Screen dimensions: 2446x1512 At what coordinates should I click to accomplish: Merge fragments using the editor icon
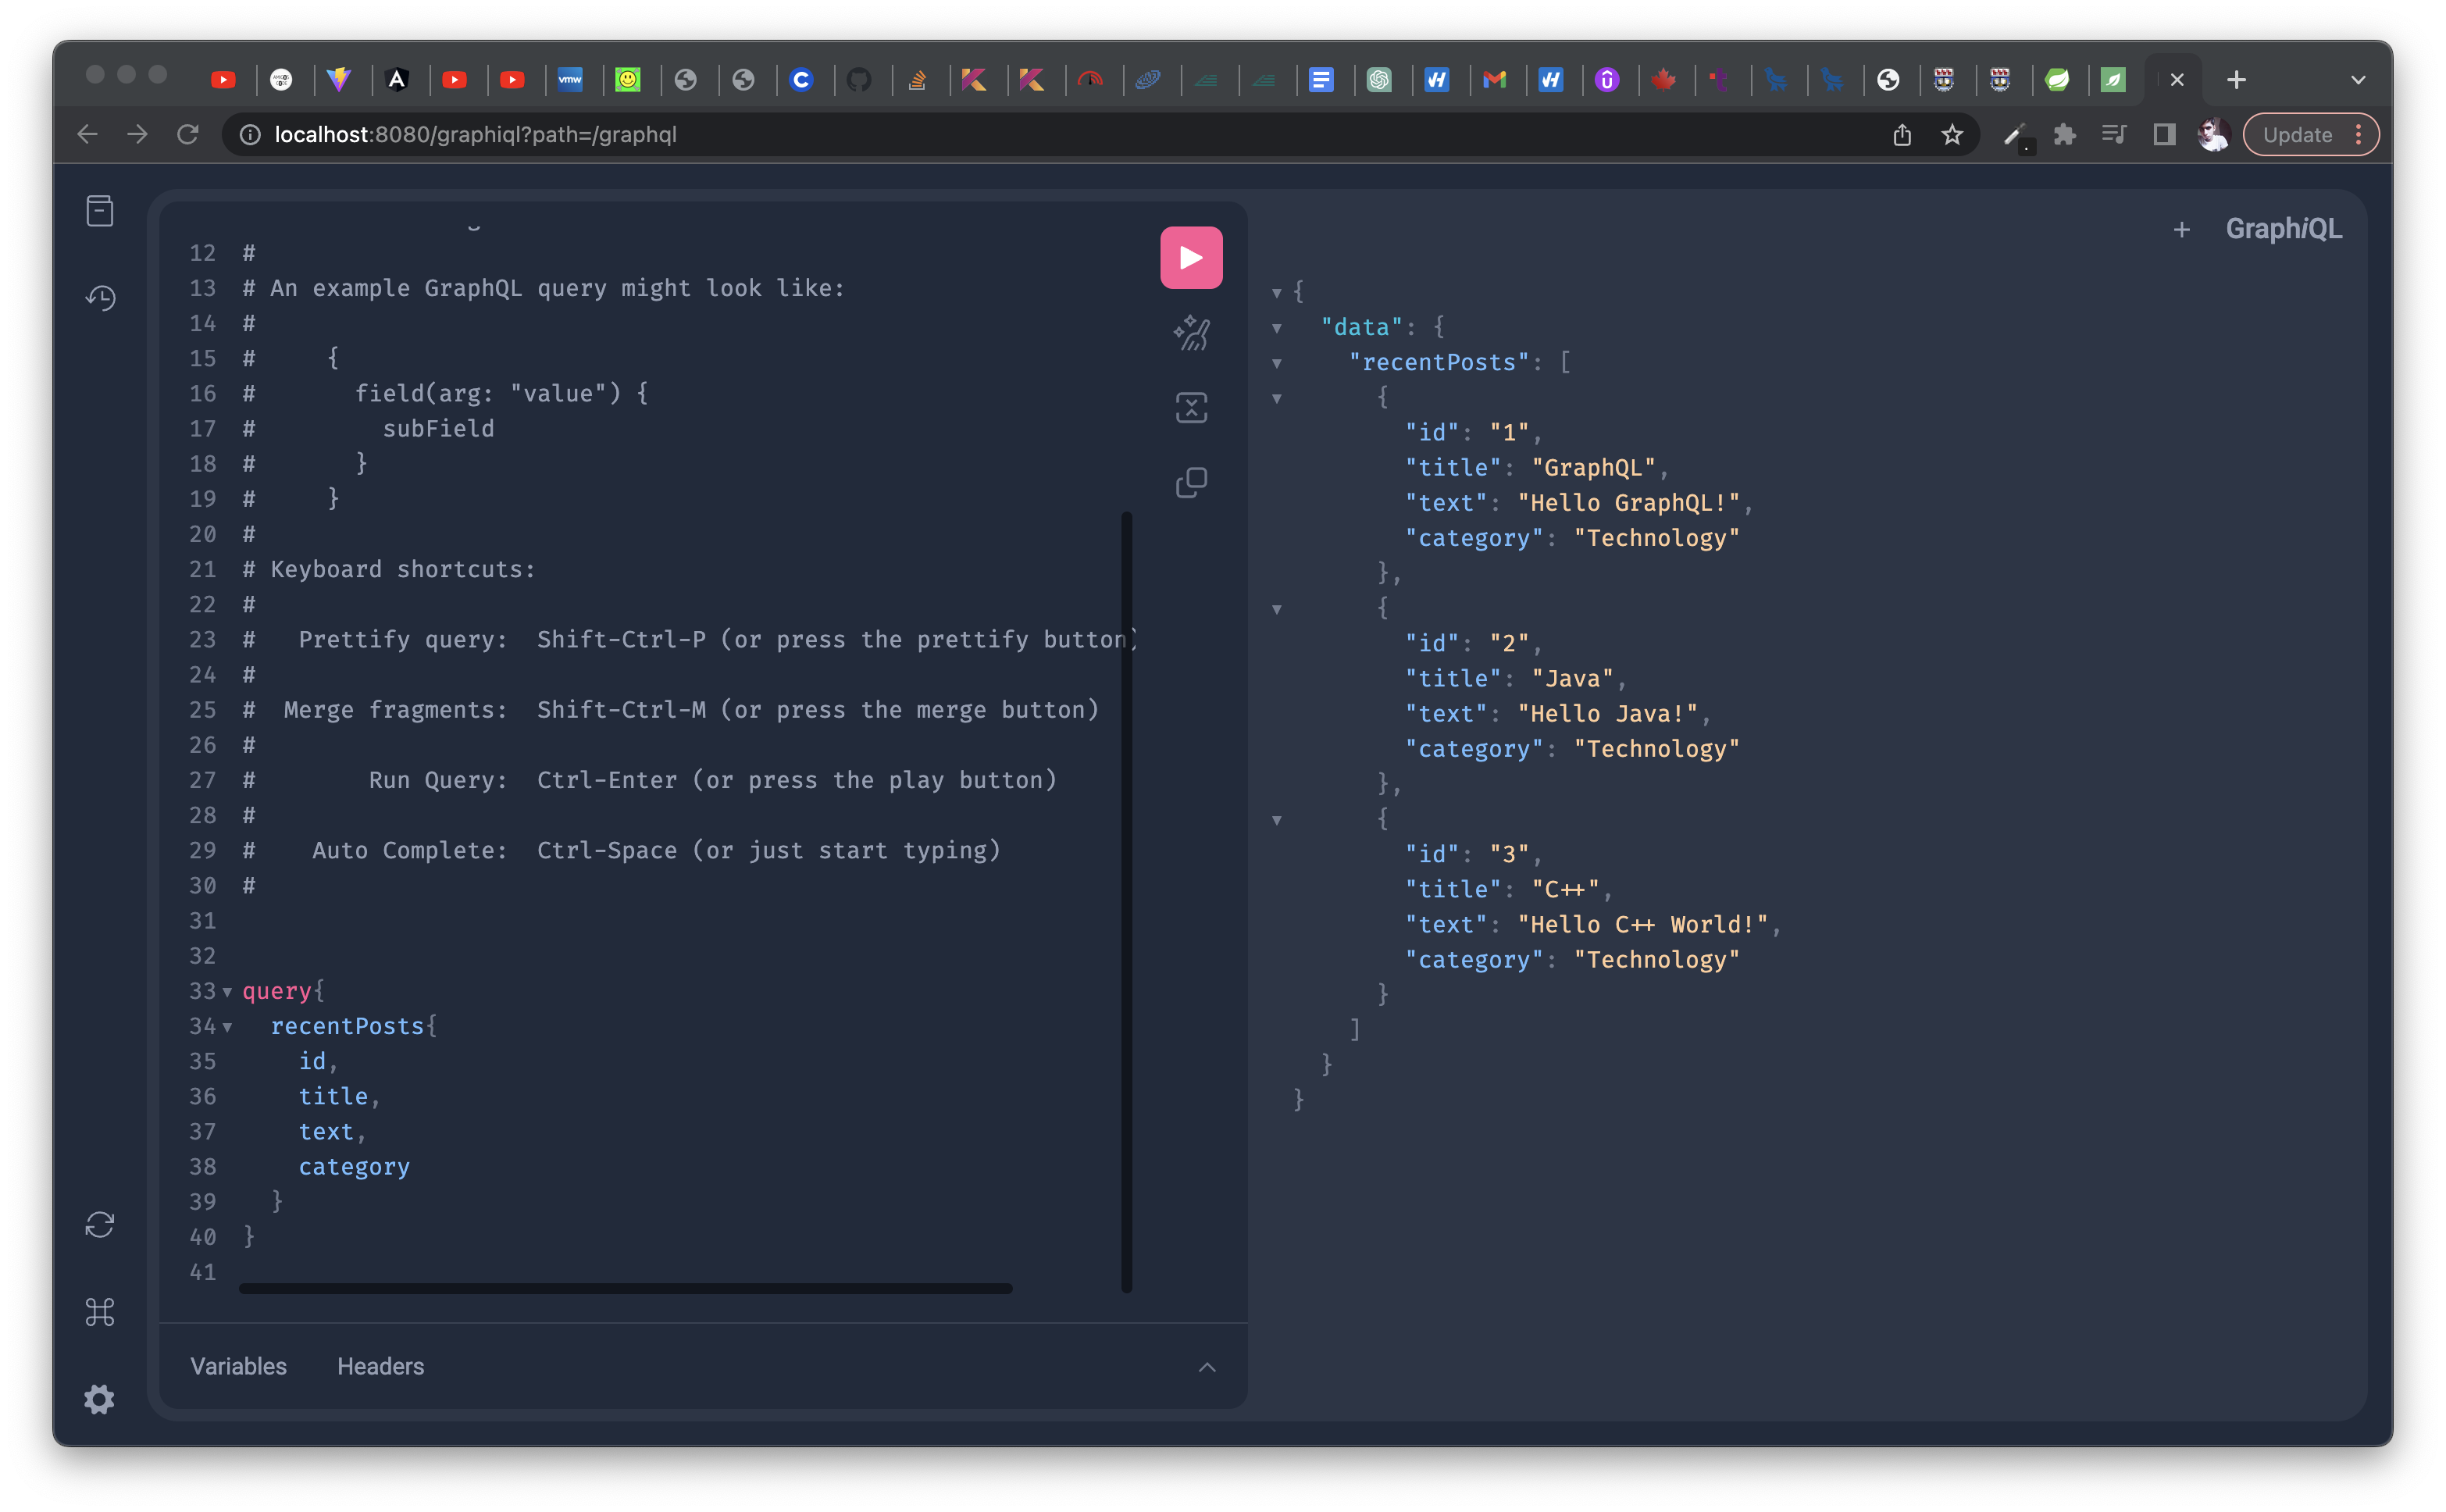(x=1192, y=408)
